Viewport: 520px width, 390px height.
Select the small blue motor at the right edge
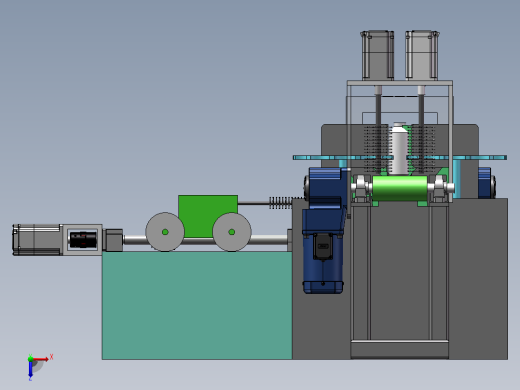point(487,183)
